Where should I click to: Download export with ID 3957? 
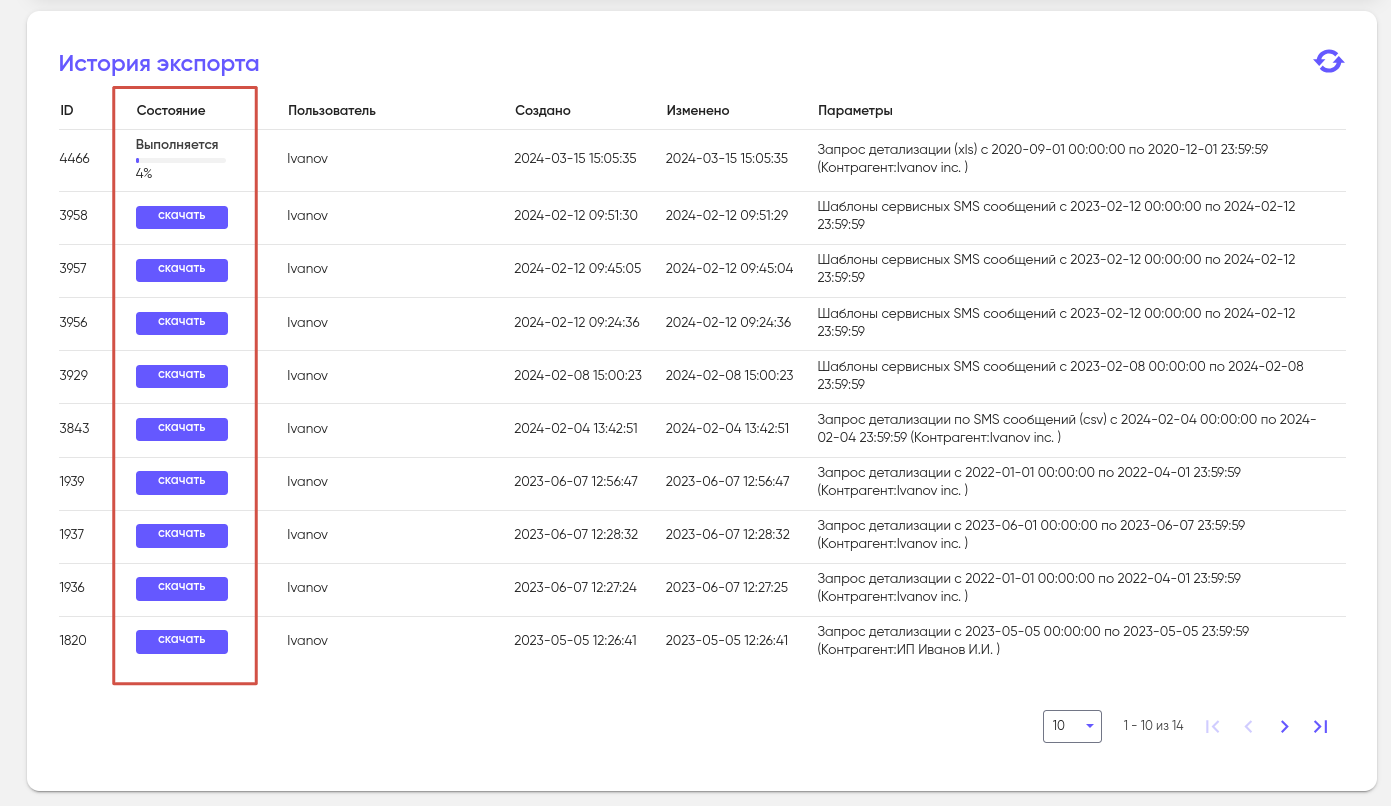182,270
